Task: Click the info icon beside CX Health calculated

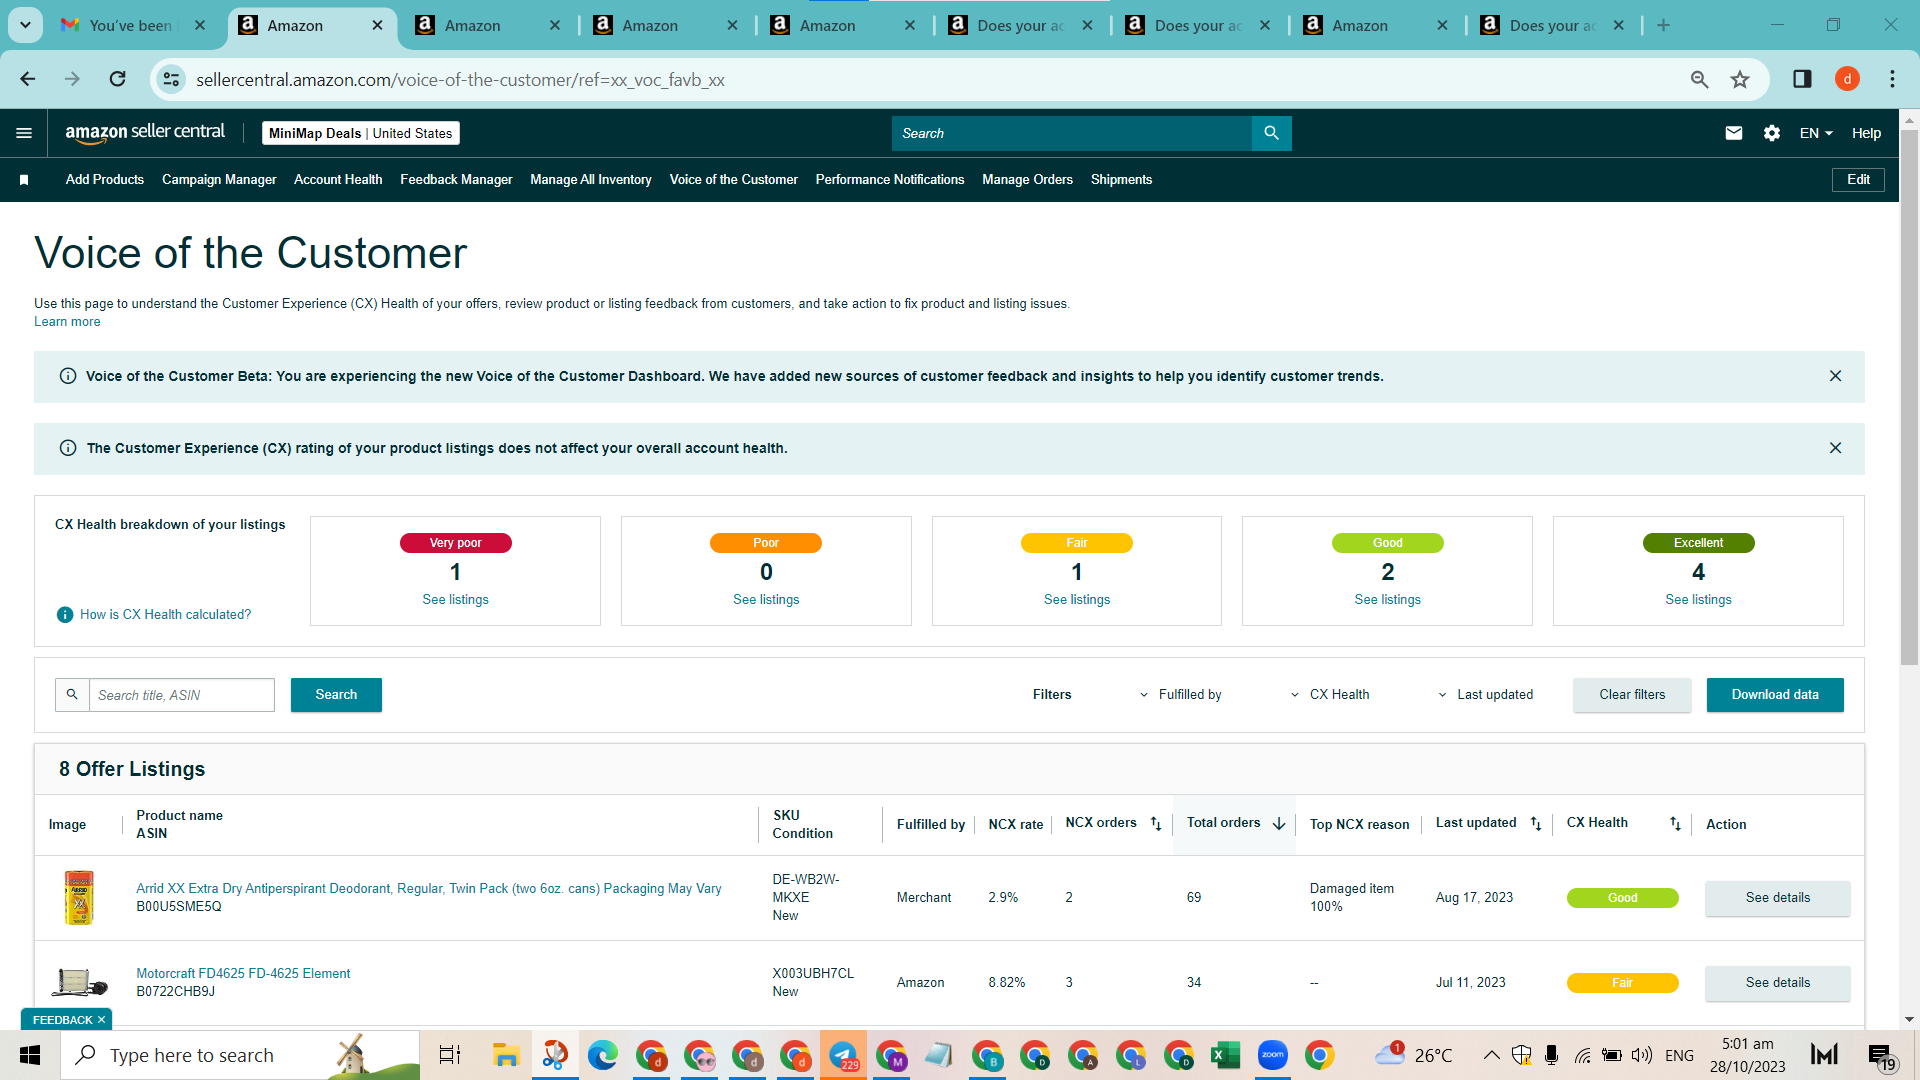Action: pyautogui.click(x=65, y=615)
